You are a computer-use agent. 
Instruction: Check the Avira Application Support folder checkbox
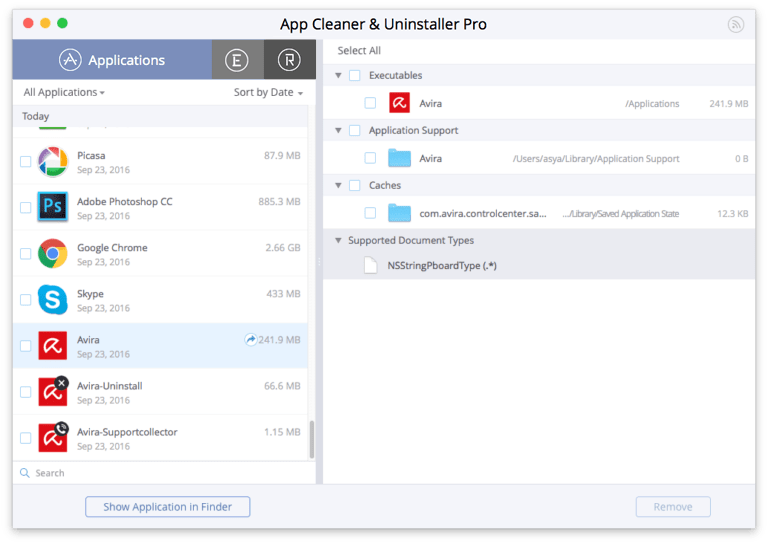370,158
